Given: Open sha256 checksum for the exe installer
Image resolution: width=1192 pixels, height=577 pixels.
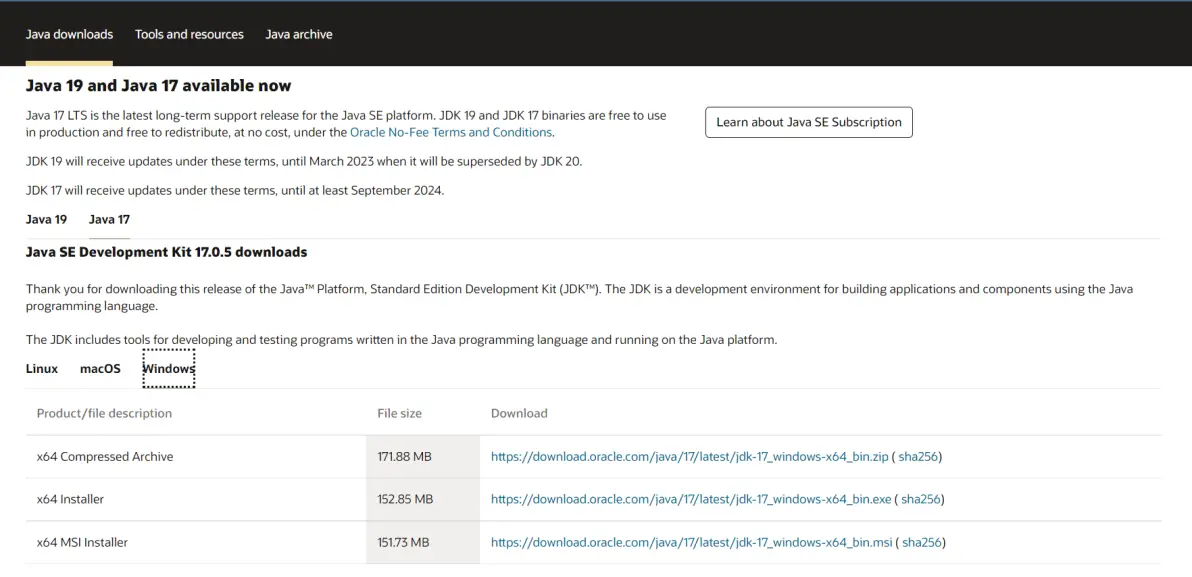Looking at the screenshot, I should pyautogui.click(x=920, y=499).
